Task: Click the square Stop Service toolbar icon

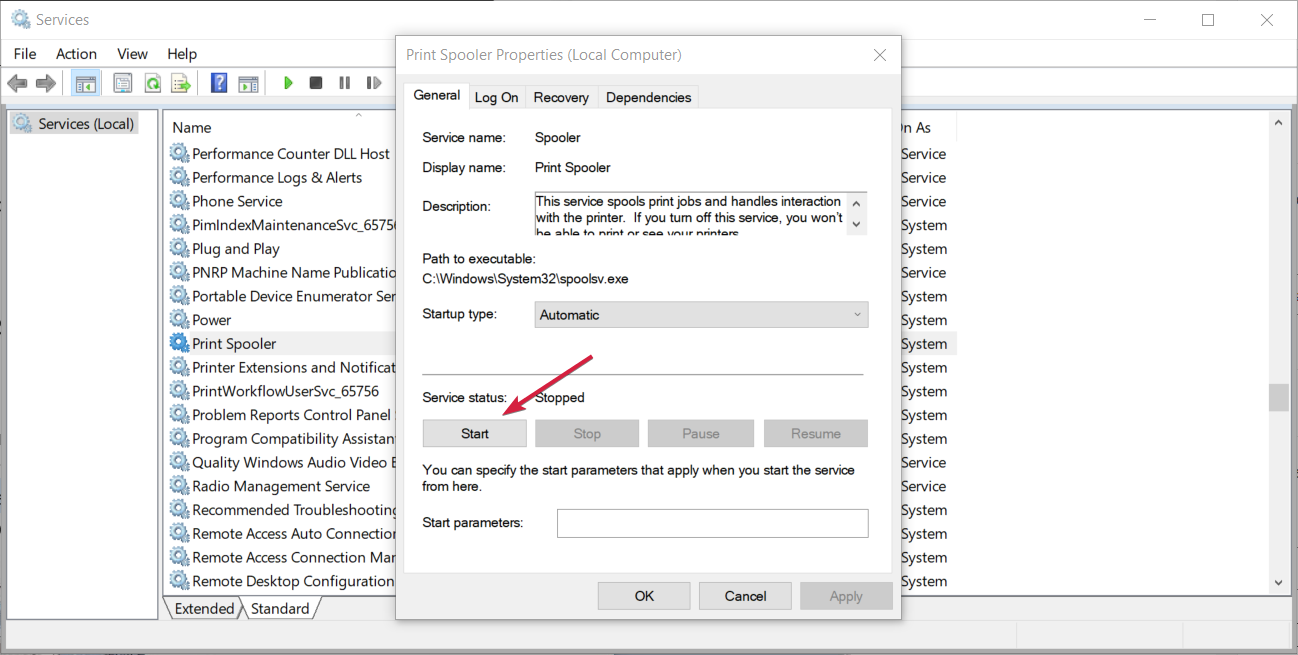Action: (x=316, y=83)
